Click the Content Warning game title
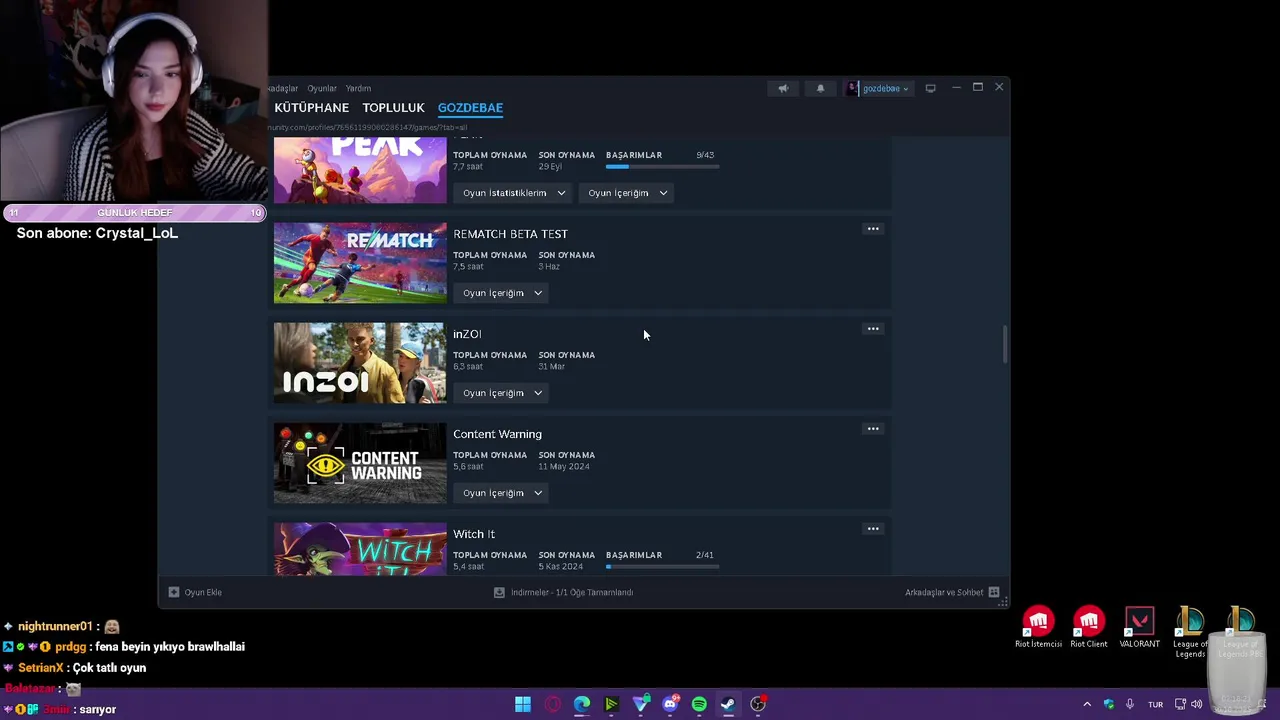The width and height of the screenshot is (1280, 720). pyautogui.click(x=497, y=434)
